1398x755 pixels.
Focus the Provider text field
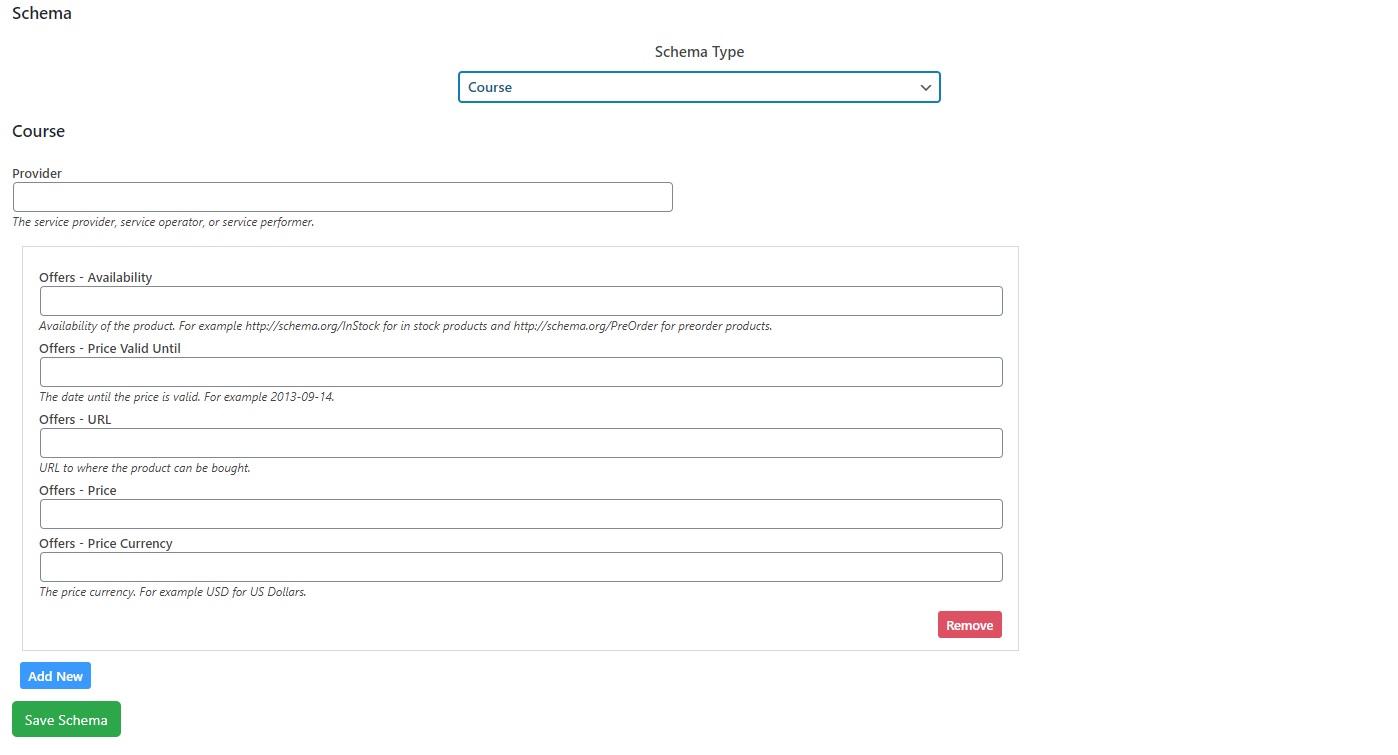click(342, 197)
